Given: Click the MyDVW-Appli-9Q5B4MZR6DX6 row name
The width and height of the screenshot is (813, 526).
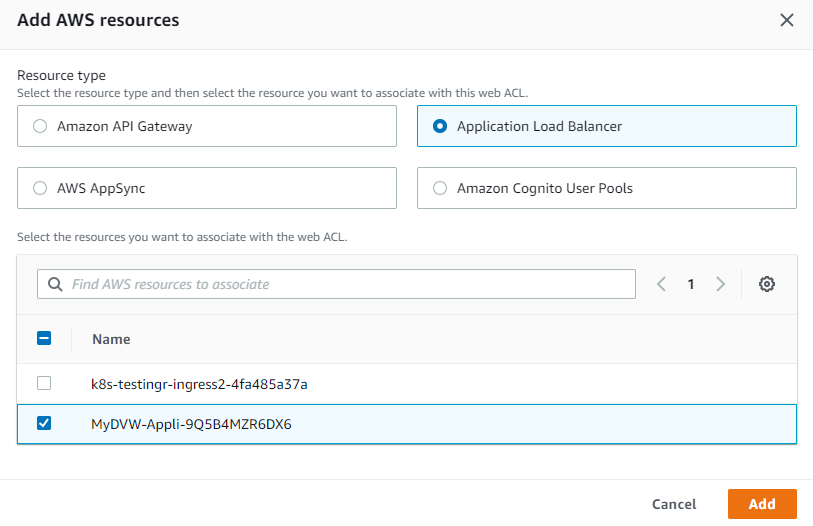Looking at the screenshot, I should tap(191, 423).
